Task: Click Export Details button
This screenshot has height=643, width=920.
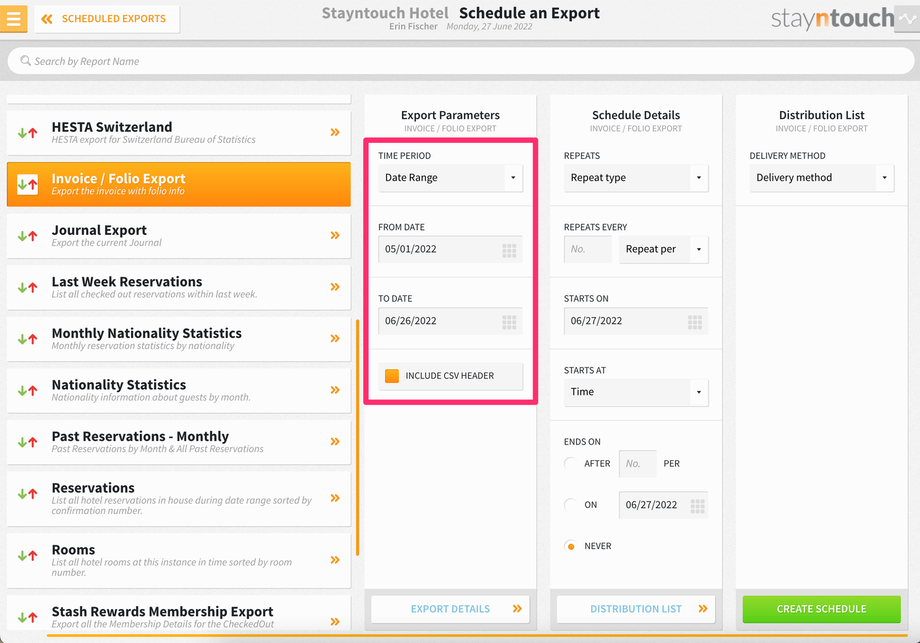Action: 450,609
